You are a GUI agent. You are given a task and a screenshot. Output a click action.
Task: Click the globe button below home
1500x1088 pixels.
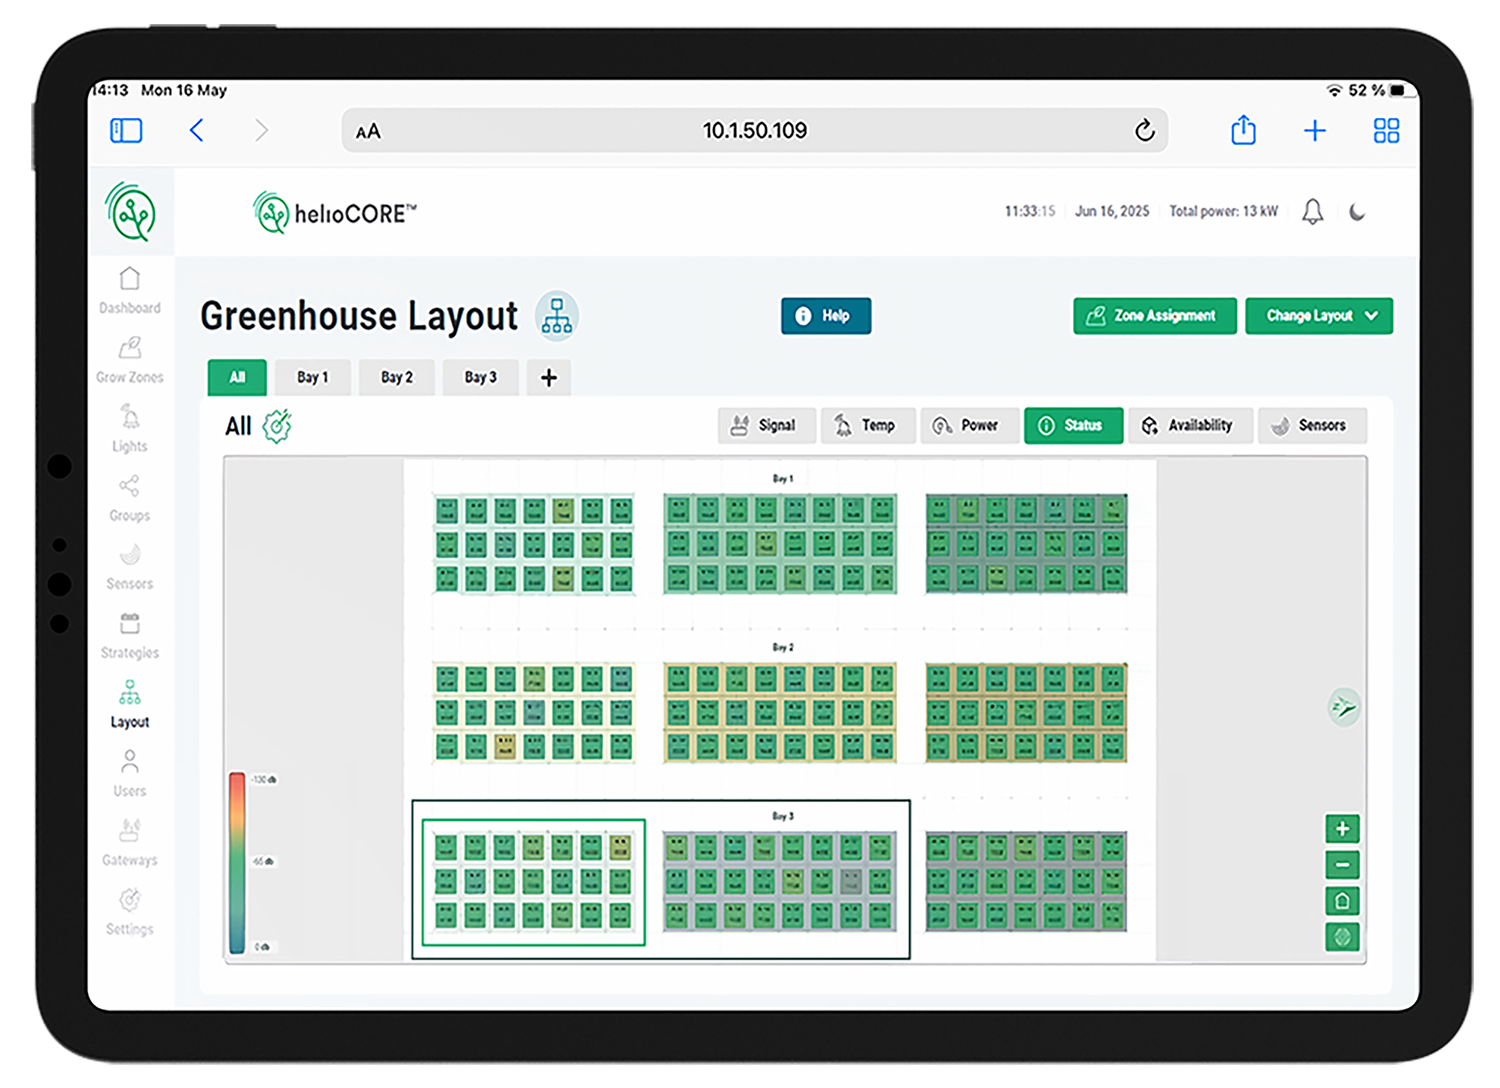pos(1342,937)
